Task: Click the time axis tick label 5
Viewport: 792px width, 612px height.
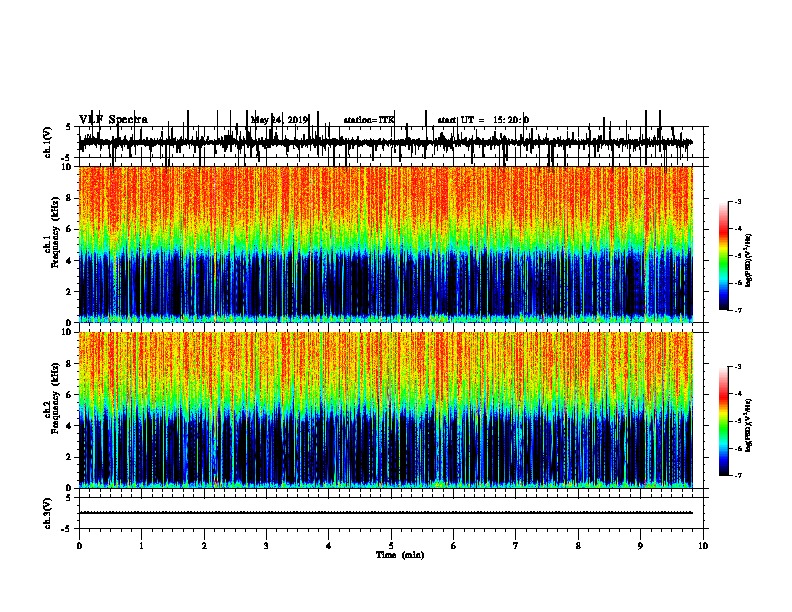Action: (391, 546)
